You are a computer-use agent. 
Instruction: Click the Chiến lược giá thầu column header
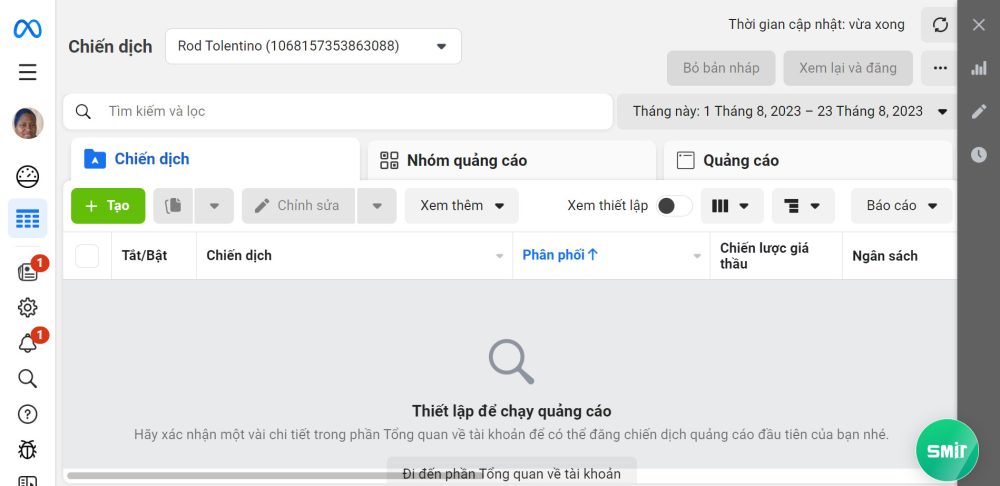click(764, 255)
